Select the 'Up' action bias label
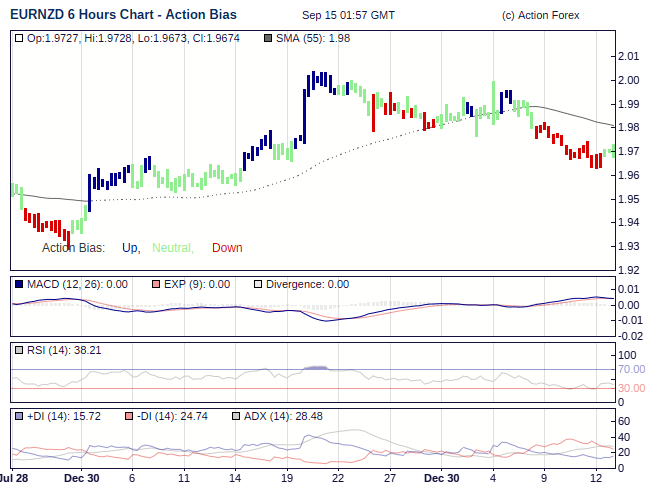The image size is (650, 489). click(x=130, y=248)
